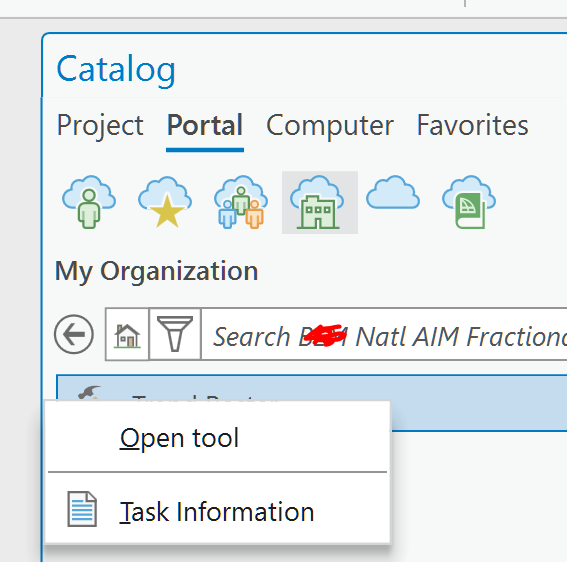Screen dimensions: 567x562
Task: Open ArcGIS Online plain cloud icon
Action: pos(393,192)
